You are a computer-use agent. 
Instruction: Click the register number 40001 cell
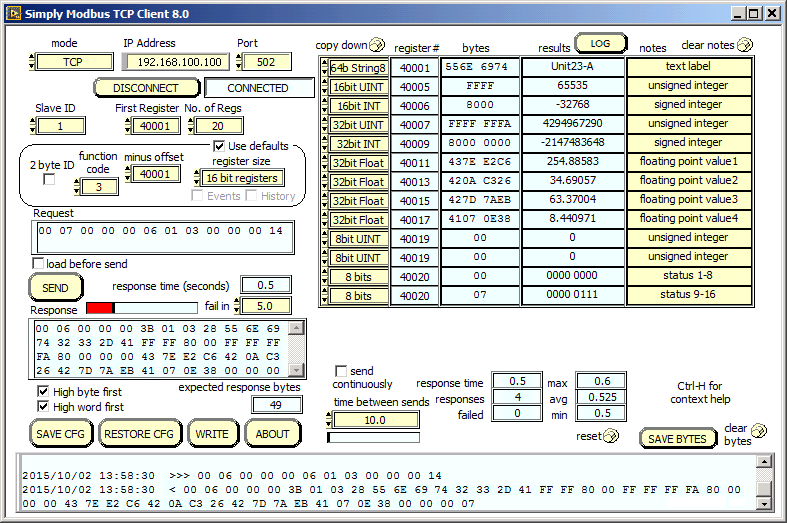pos(415,68)
